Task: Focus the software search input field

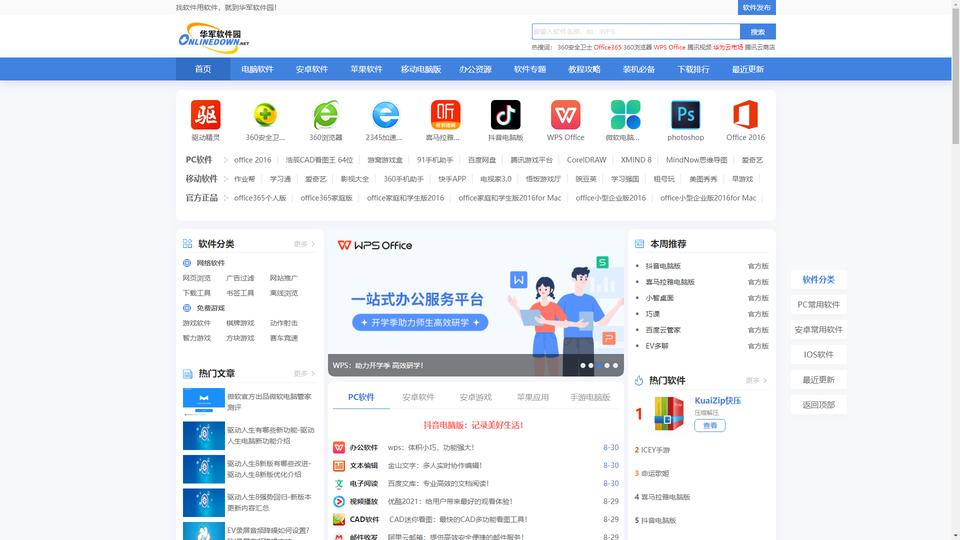Action: tap(636, 32)
